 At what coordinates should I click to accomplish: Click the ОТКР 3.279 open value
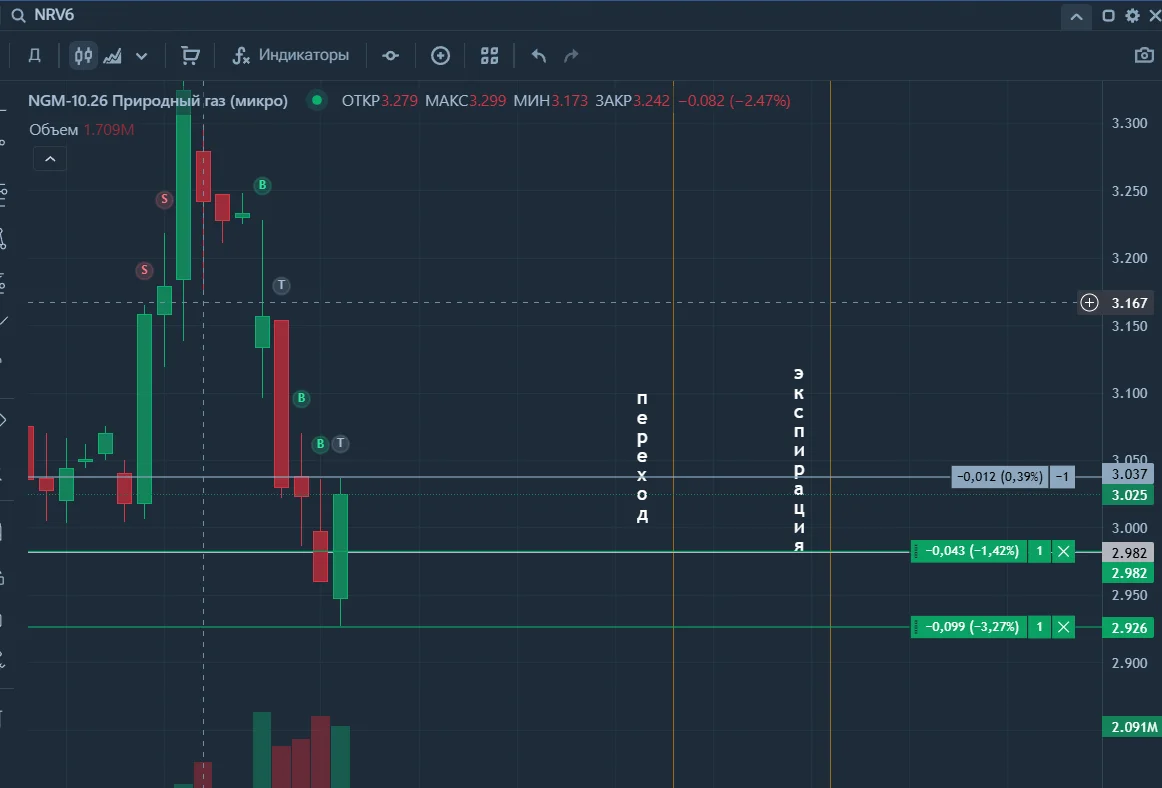tap(379, 101)
